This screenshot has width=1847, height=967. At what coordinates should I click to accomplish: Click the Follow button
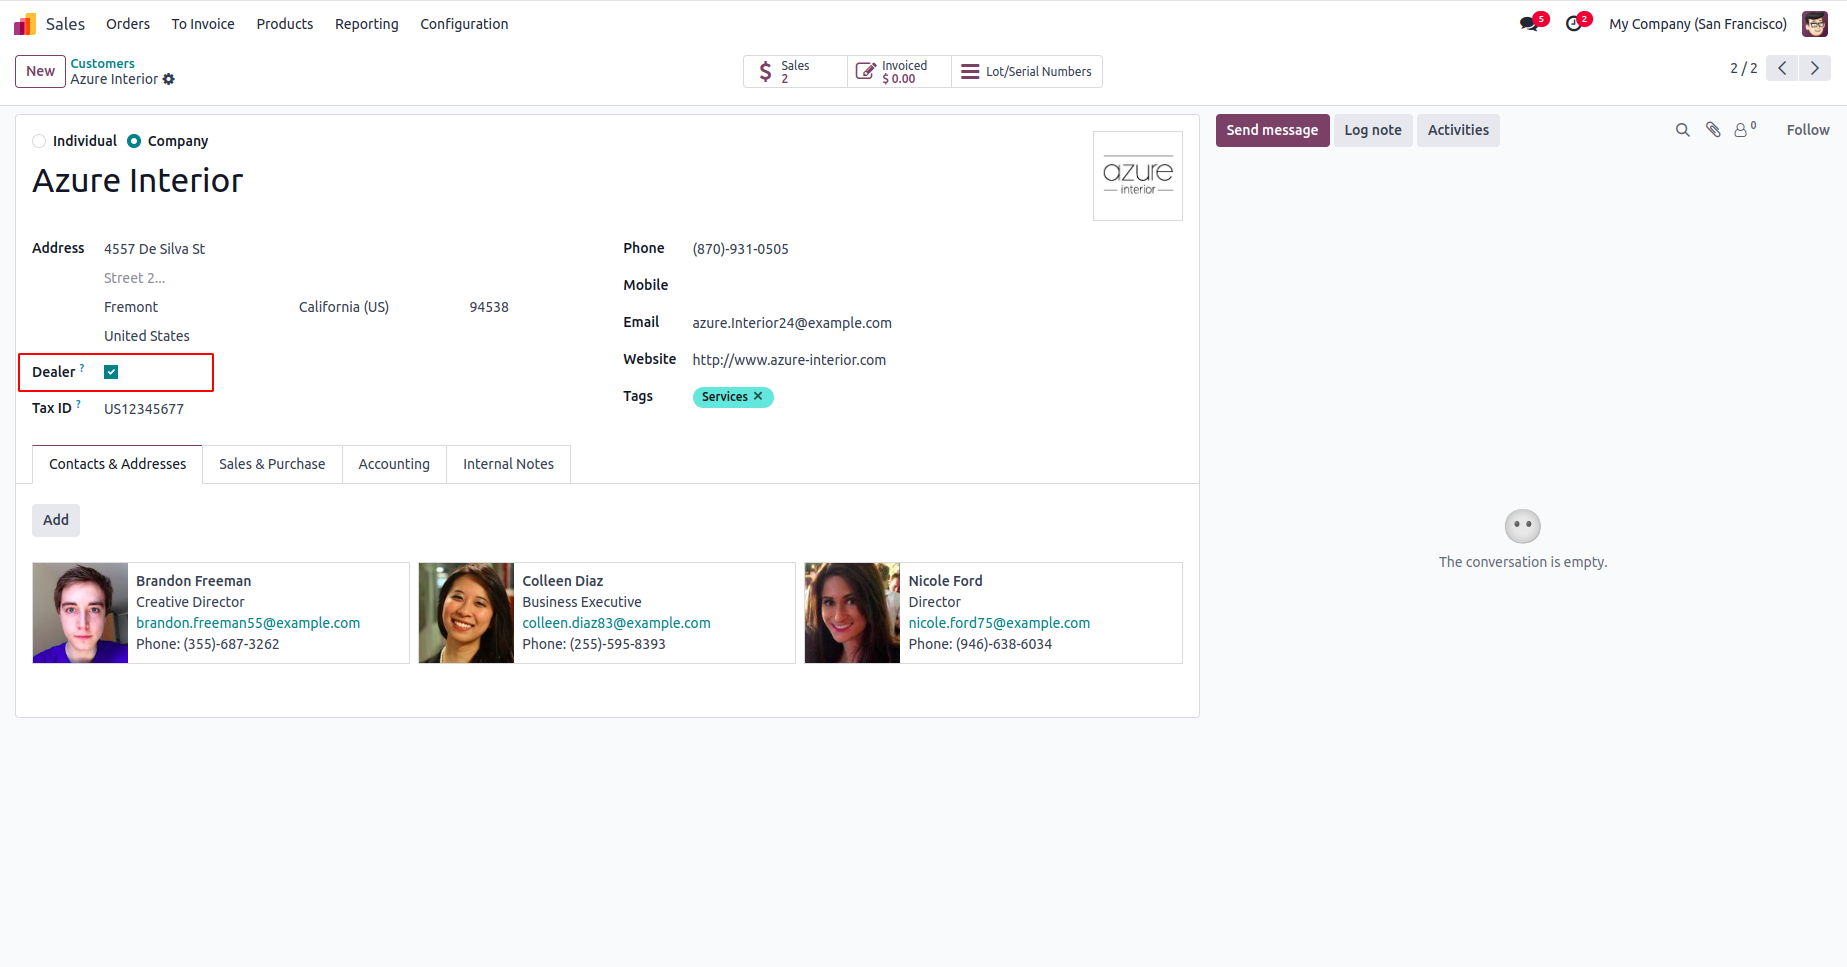point(1808,130)
